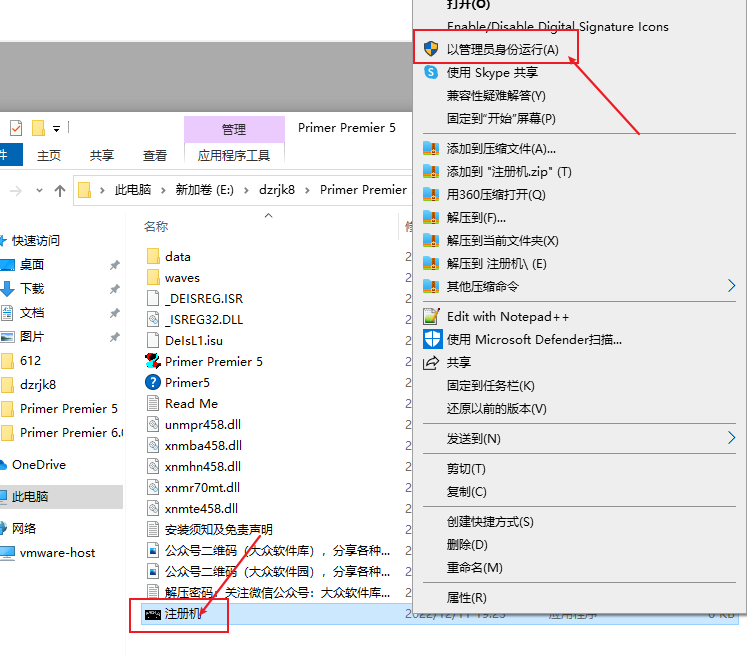747x657 pixels.
Task: Click the 共享 share context entry
Action: pyautogui.click(x=458, y=363)
